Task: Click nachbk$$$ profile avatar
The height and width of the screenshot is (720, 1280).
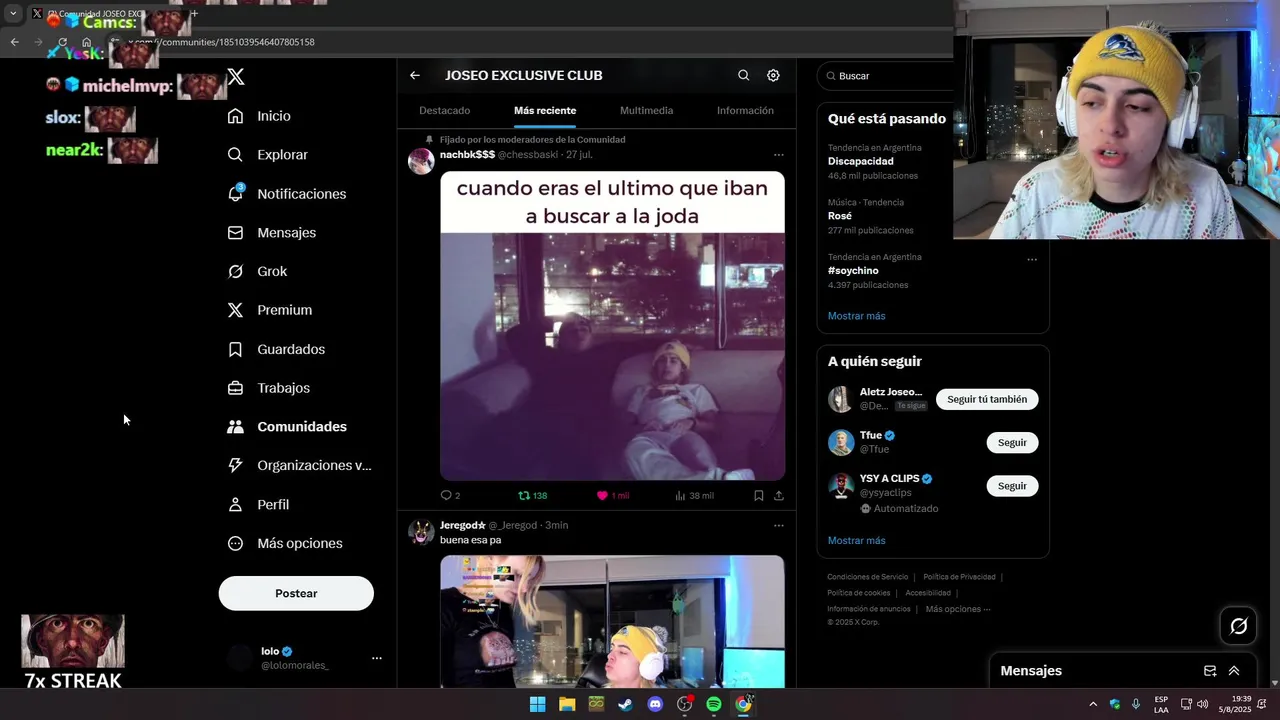Action: [x=421, y=161]
